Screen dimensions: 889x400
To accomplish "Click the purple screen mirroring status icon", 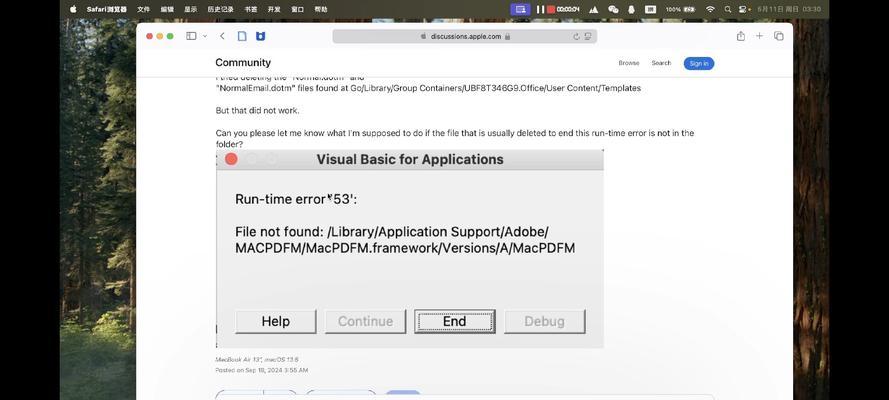I will tap(520, 10).
